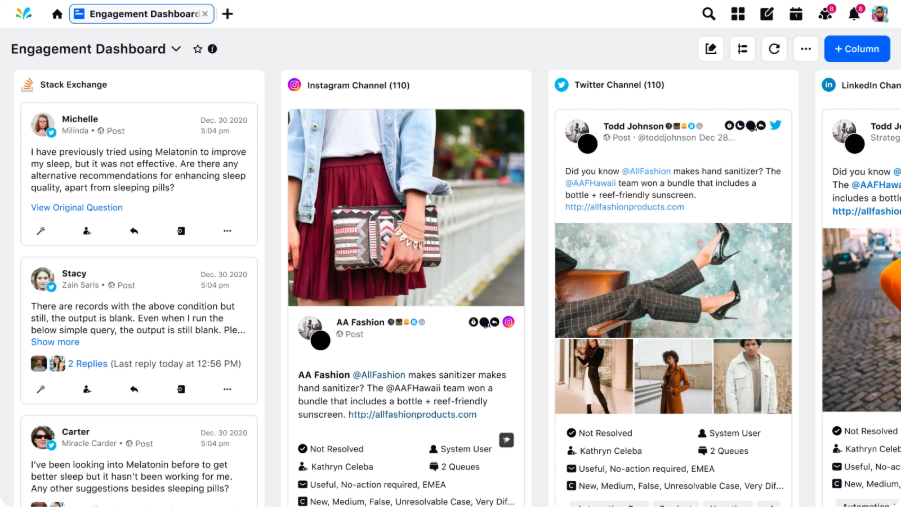Click @AAFHawaii mention in Twitter post
901x507 pixels.
590,183
